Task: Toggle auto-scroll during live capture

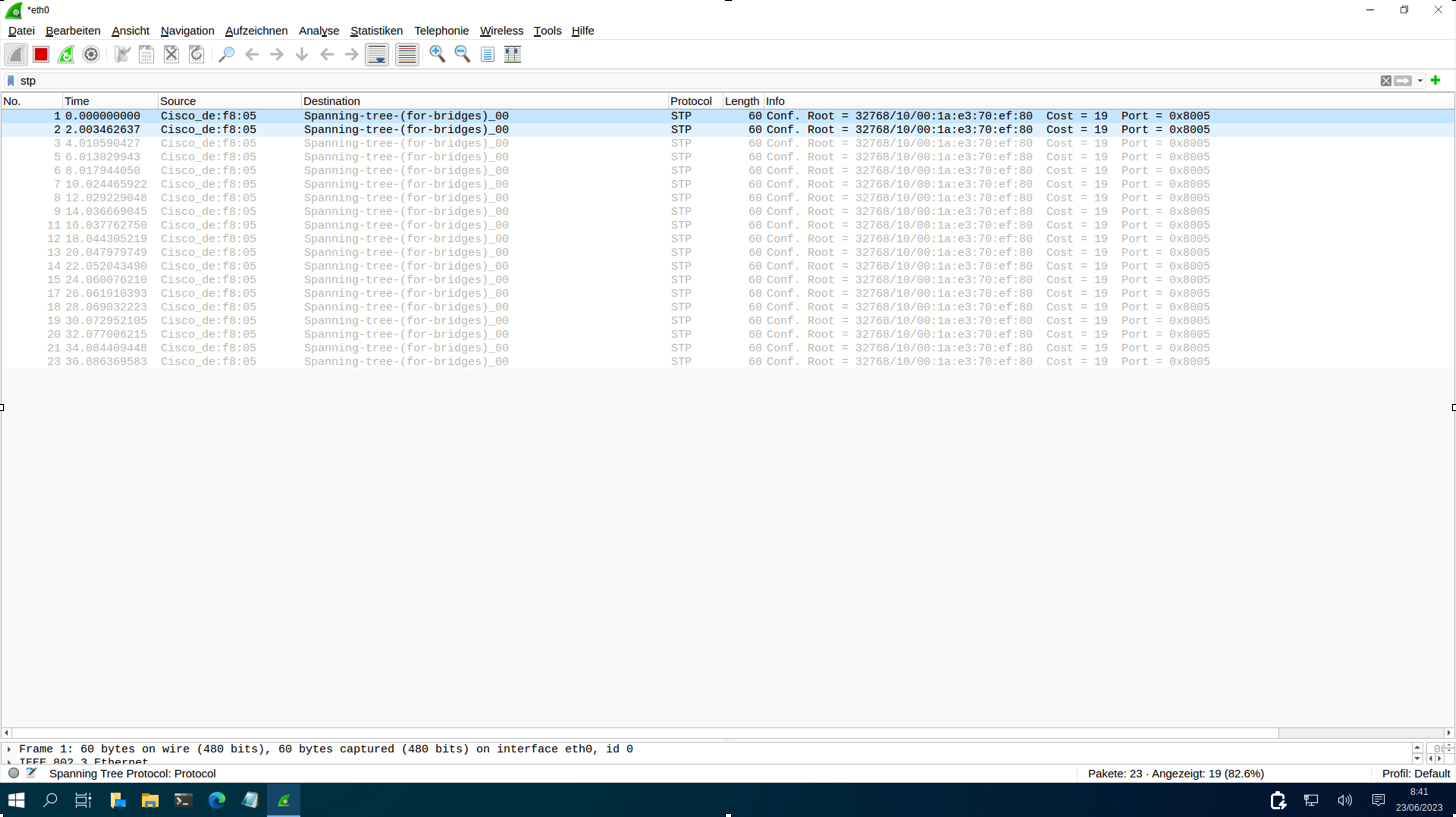Action: coord(377,54)
